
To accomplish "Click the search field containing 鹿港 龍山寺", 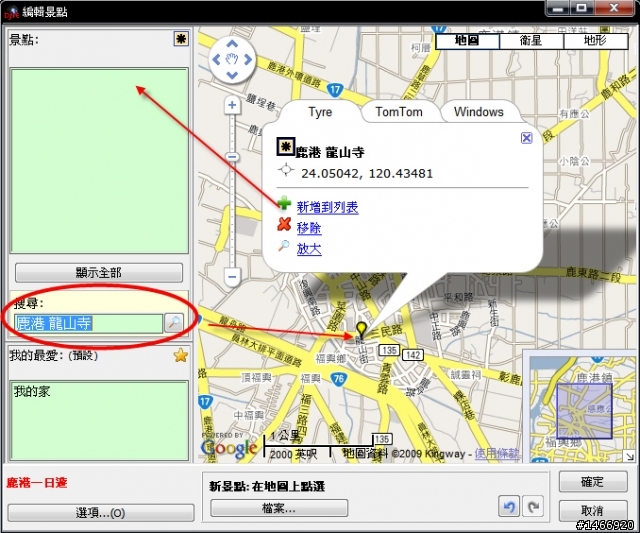I will pyautogui.click(x=89, y=323).
